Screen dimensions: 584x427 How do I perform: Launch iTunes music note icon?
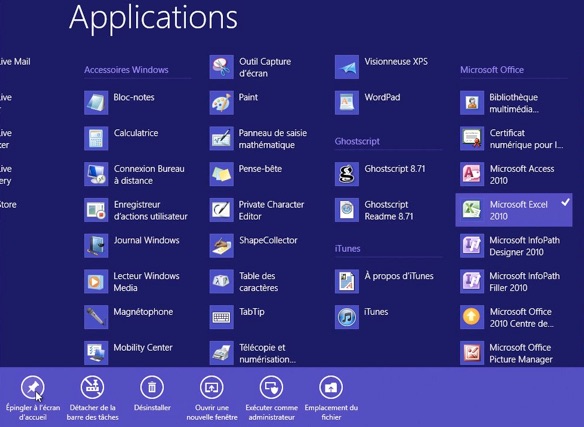coord(347,317)
